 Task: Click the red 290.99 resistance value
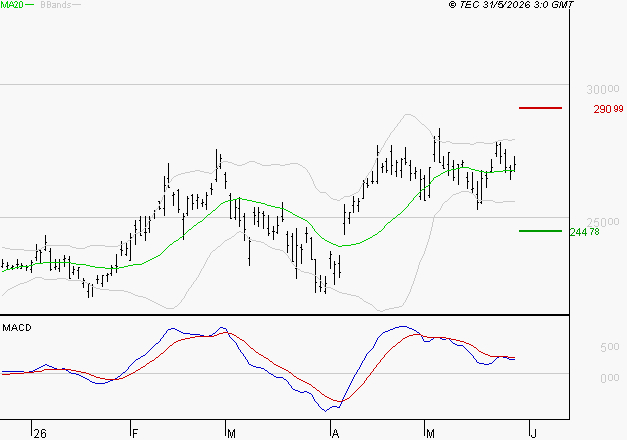pyautogui.click(x=608, y=109)
